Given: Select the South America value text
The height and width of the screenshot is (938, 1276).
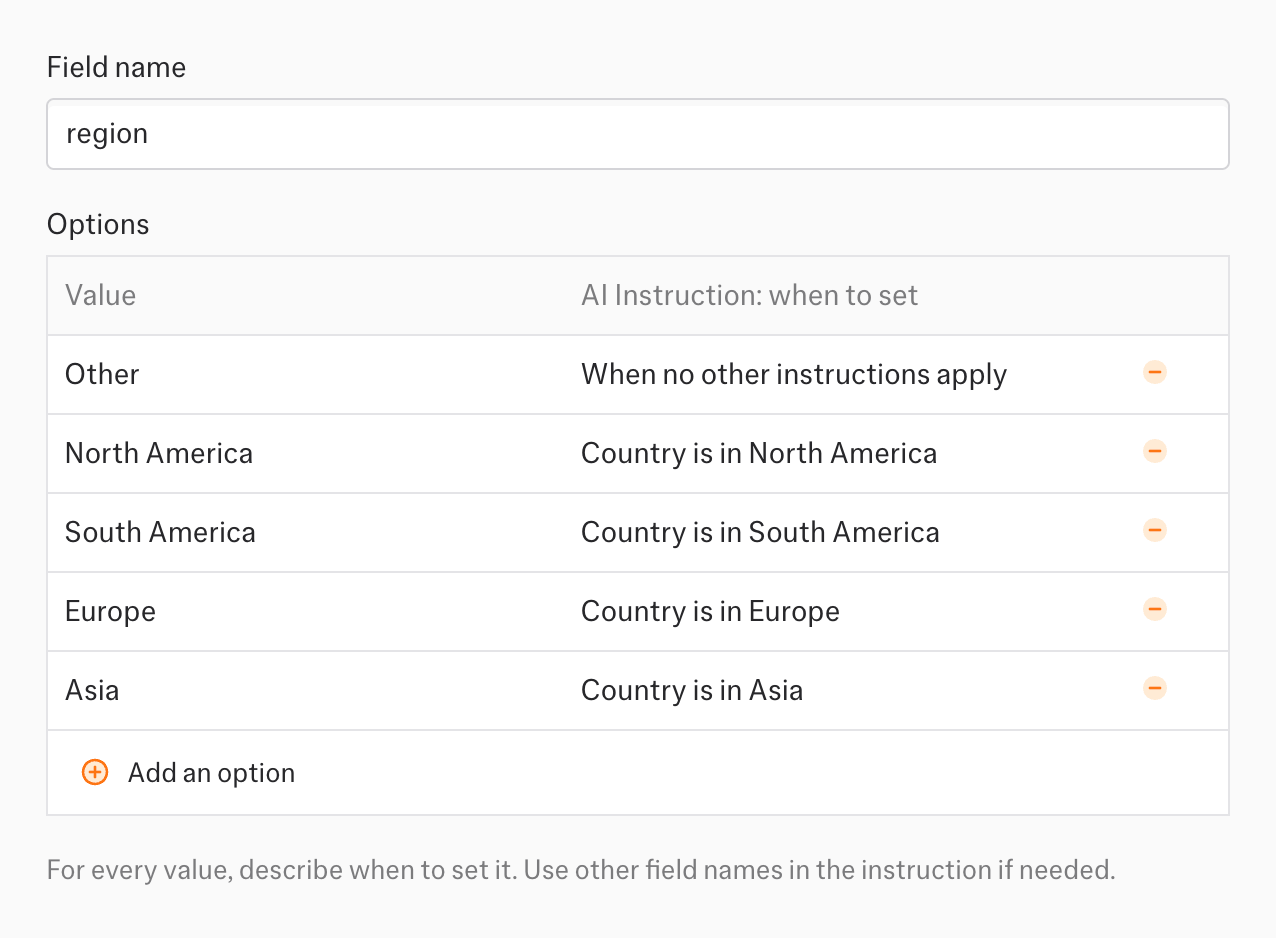Looking at the screenshot, I should pyautogui.click(x=160, y=532).
